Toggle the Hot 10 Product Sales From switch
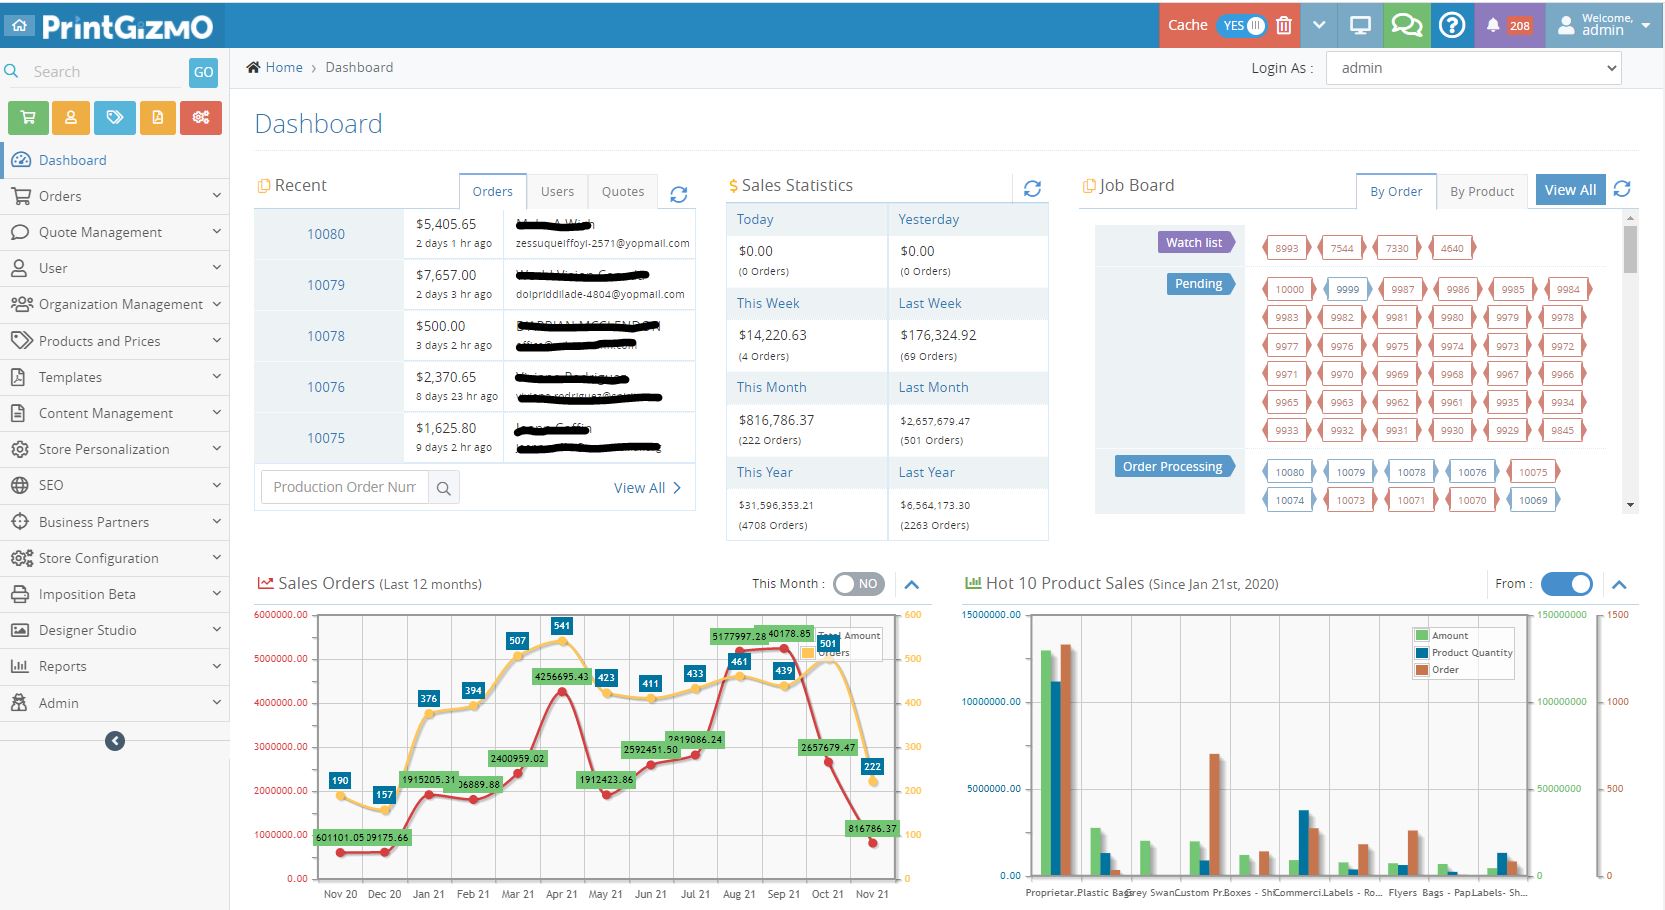 pyautogui.click(x=1567, y=584)
